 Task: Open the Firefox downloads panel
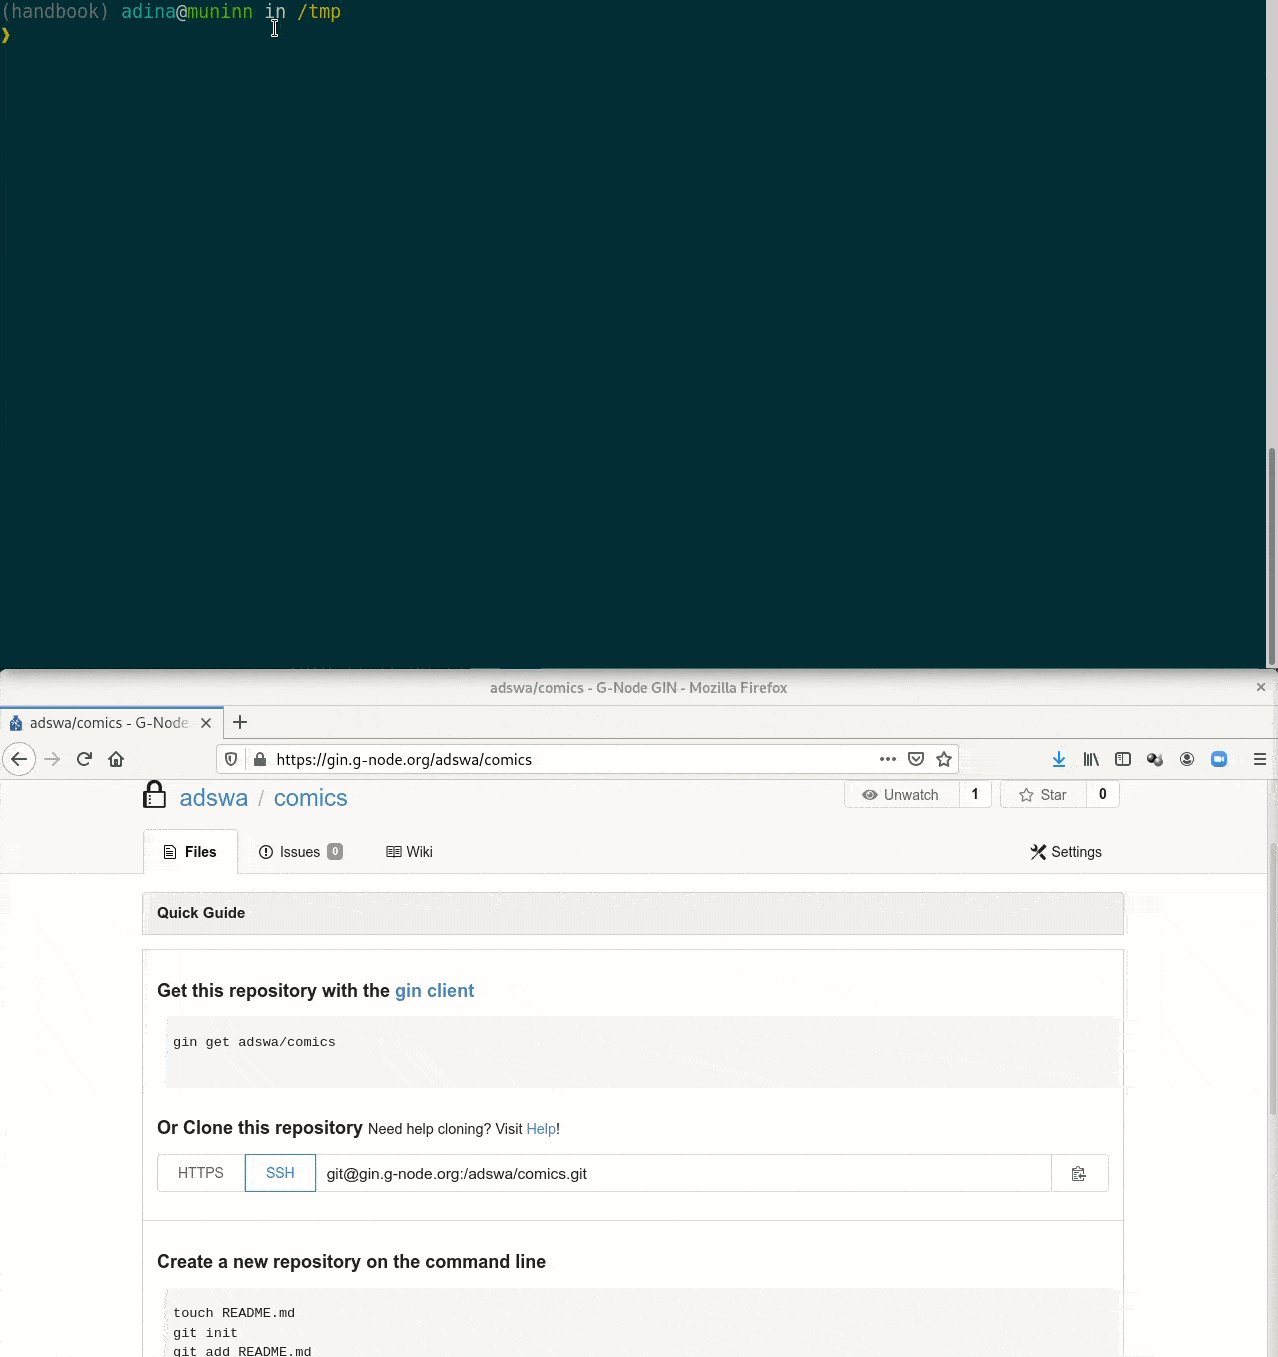1058,759
